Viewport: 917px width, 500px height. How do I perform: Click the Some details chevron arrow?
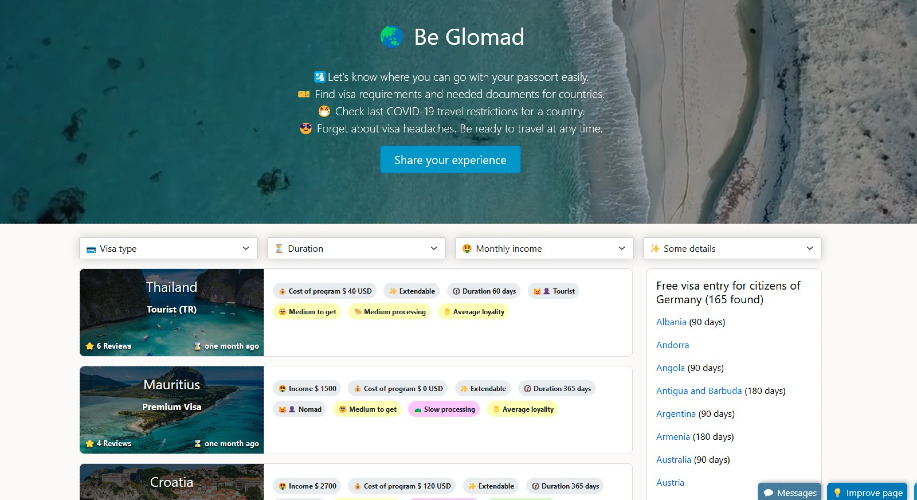pos(809,249)
